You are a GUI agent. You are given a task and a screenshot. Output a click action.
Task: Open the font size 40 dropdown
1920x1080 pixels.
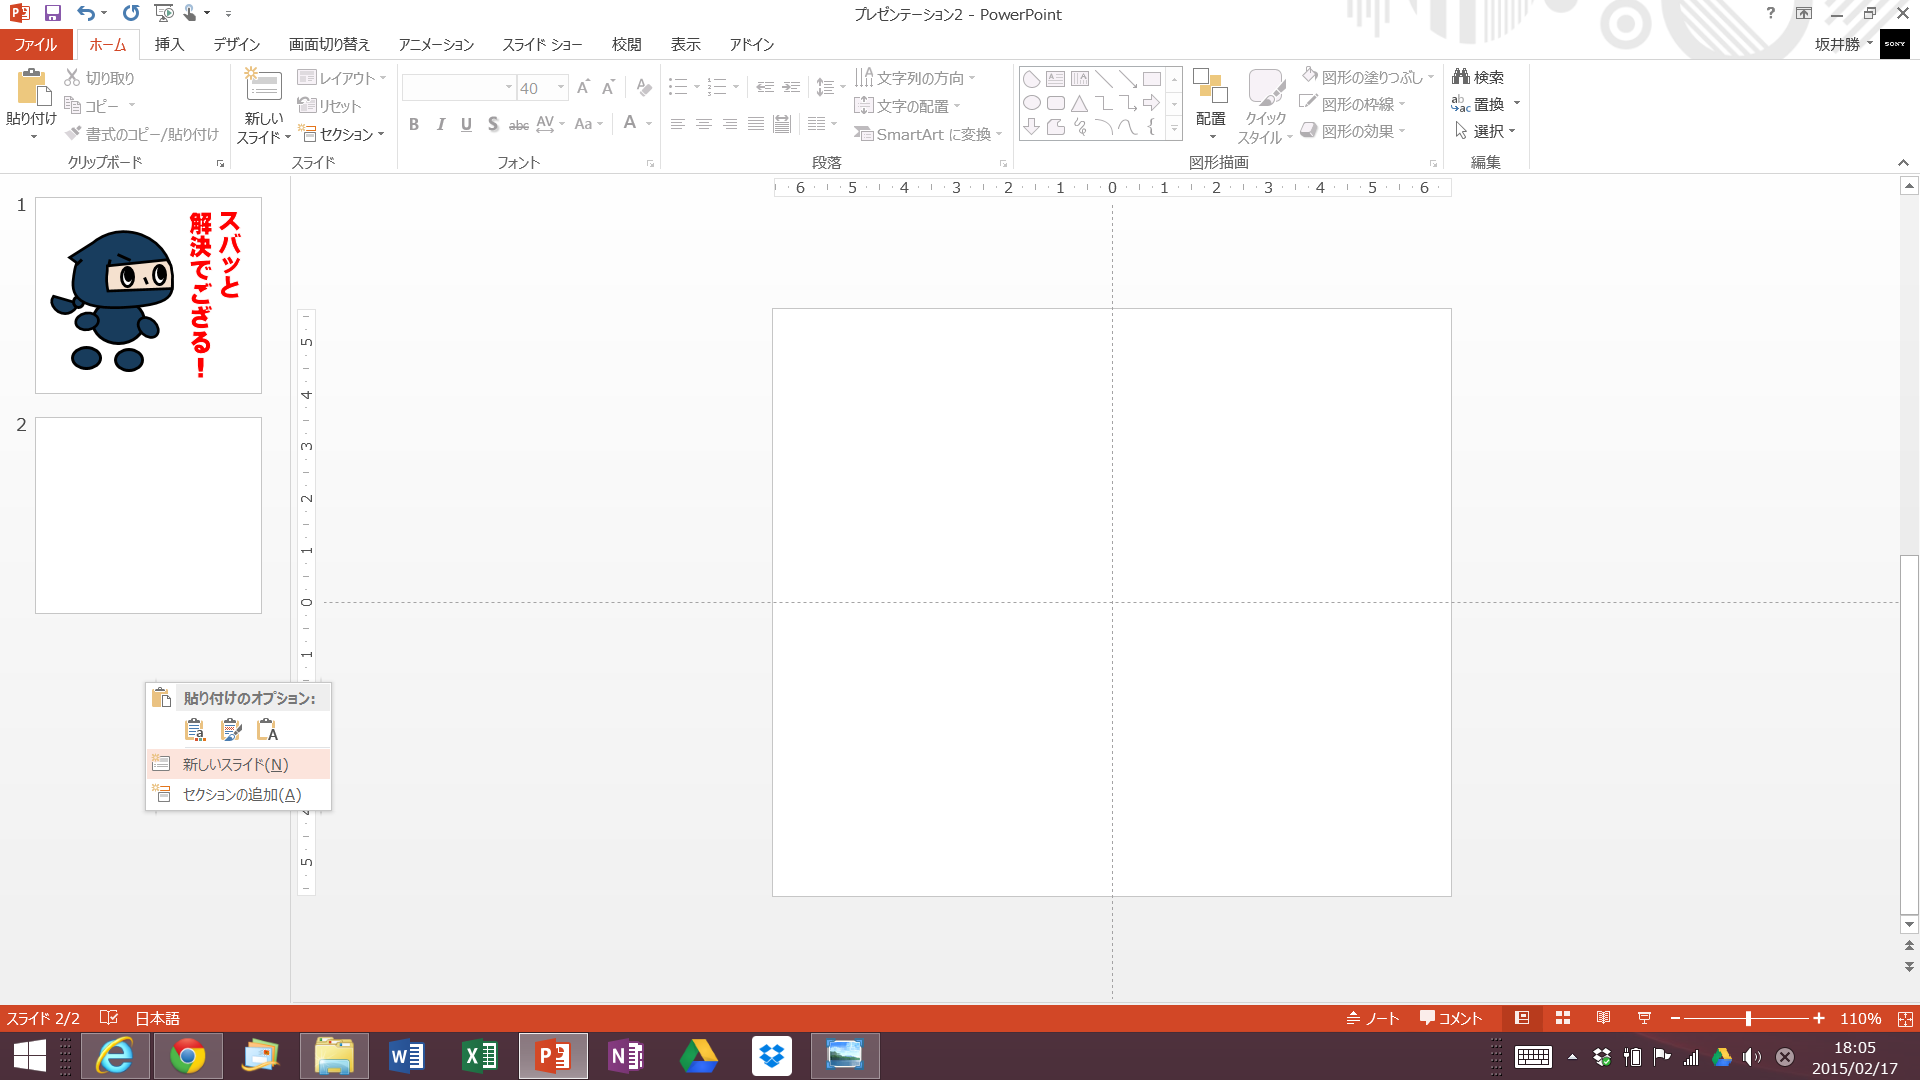click(561, 88)
